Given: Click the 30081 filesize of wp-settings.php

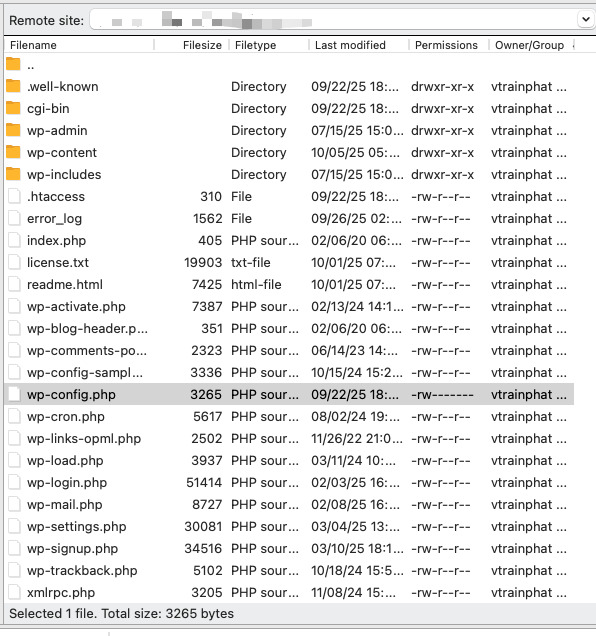Looking at the screenshot, I should pos(203,526).
